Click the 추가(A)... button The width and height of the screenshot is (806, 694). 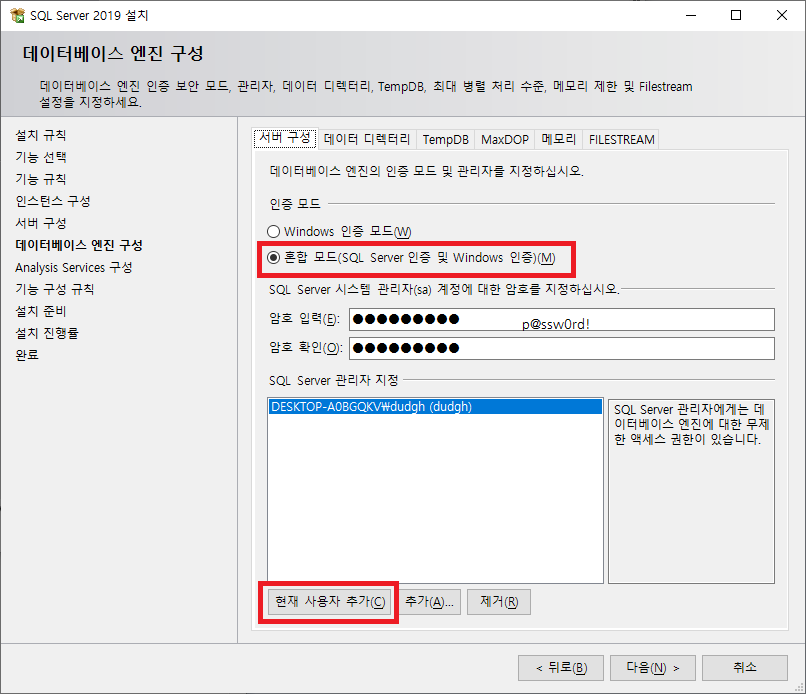429,602
